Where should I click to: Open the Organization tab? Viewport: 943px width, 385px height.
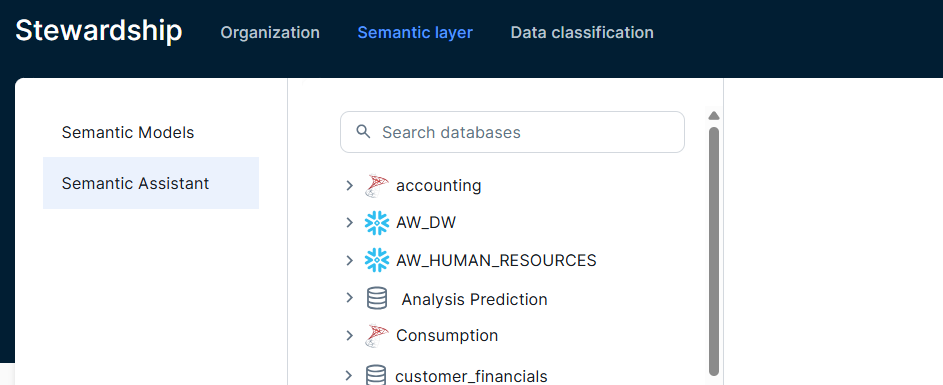[270, 32]
